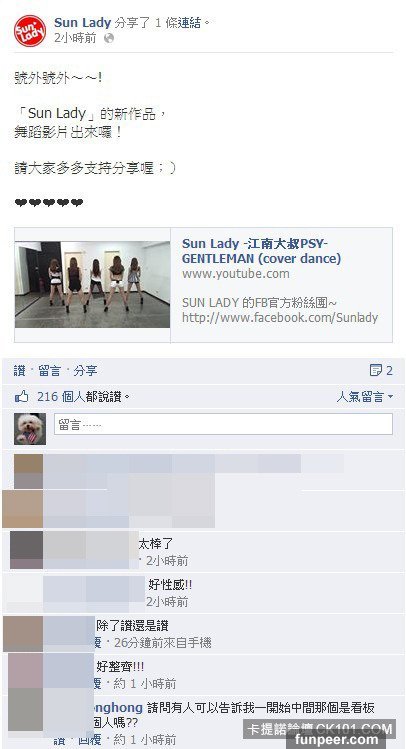Click 留言 to comment on the post
Viewport: 406px width, 749px height.
point(50,371)
